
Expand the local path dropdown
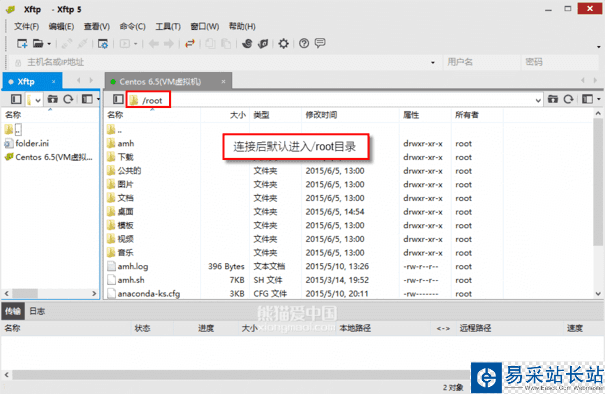point(38,100)
